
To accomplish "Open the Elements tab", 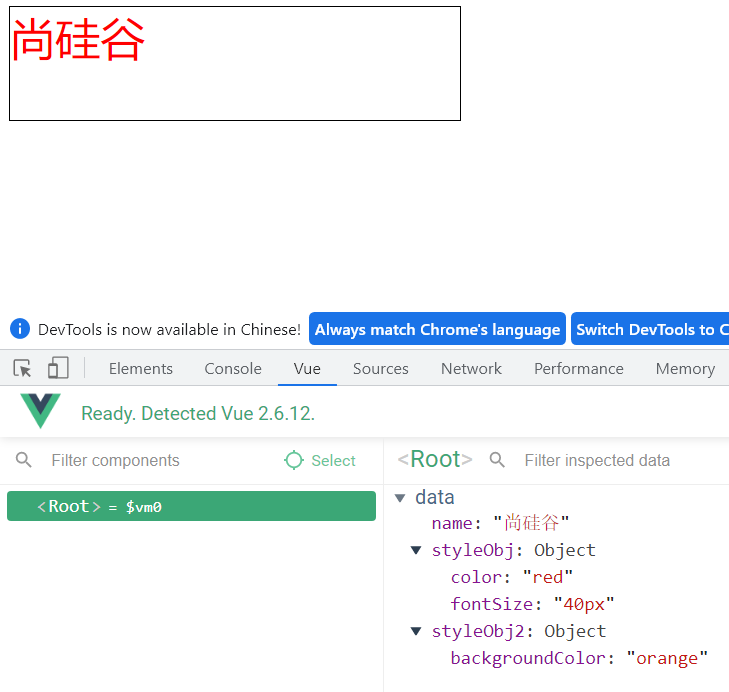I will pyautogui.click(x=141, y=369).
